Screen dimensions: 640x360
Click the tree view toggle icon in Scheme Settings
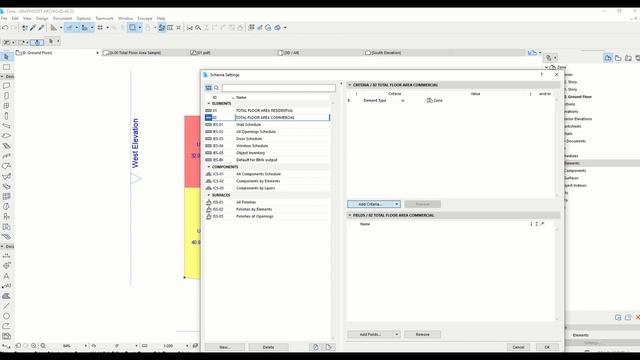tap(208, 88)
